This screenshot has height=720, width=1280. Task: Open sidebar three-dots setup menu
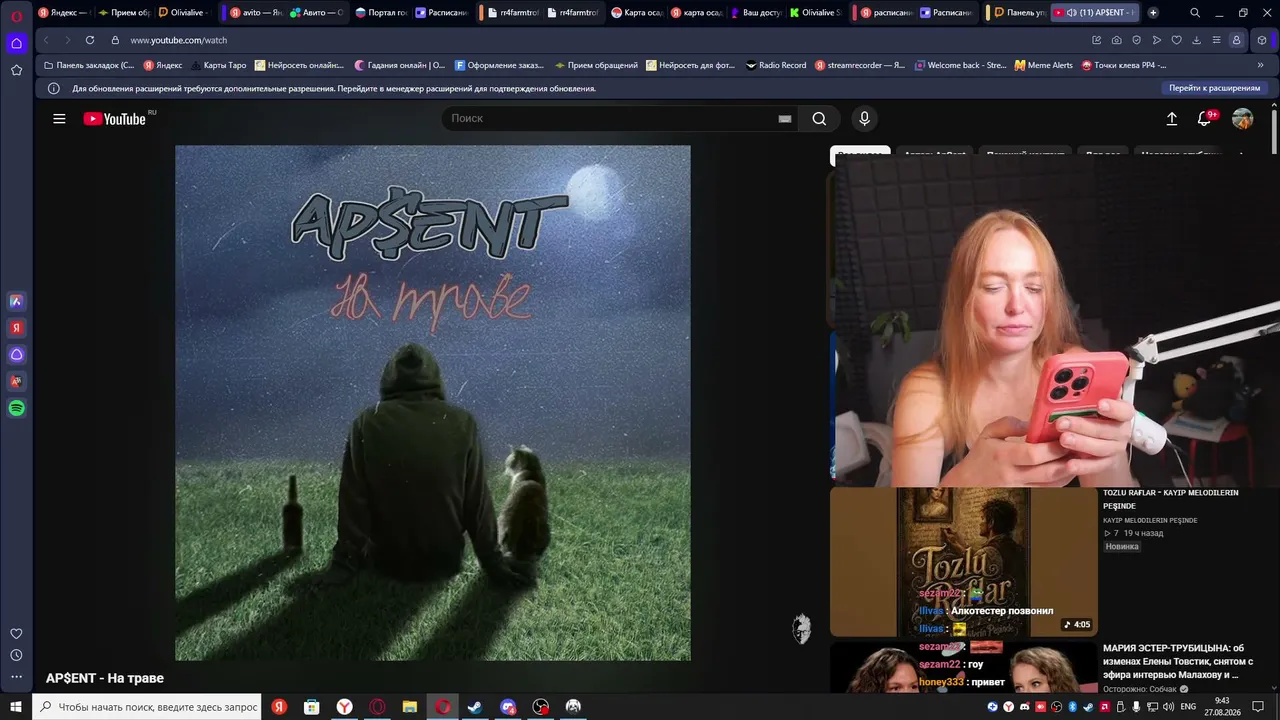pos(16,677)
